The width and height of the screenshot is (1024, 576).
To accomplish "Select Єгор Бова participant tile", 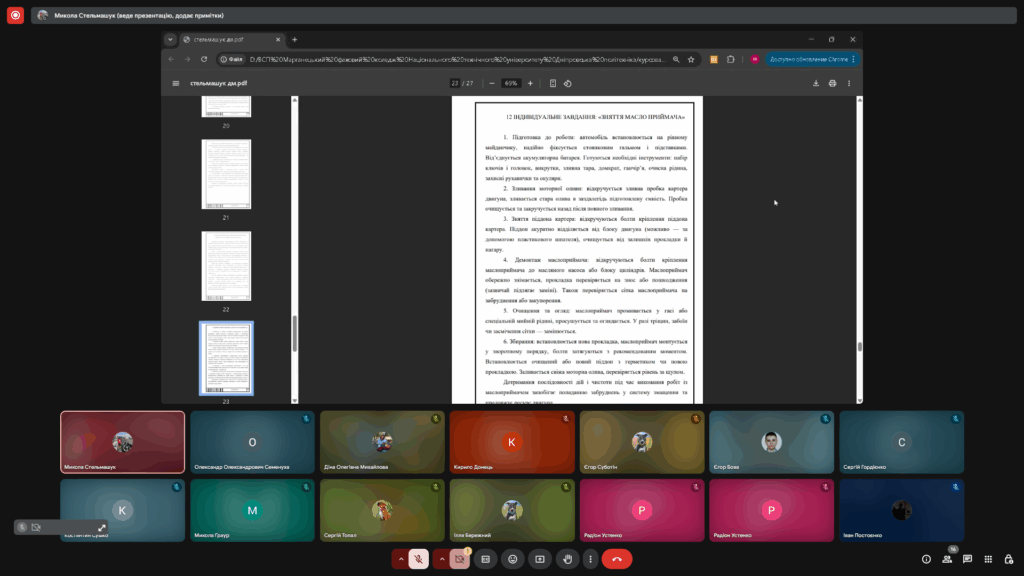I will [x=771, y=442].
